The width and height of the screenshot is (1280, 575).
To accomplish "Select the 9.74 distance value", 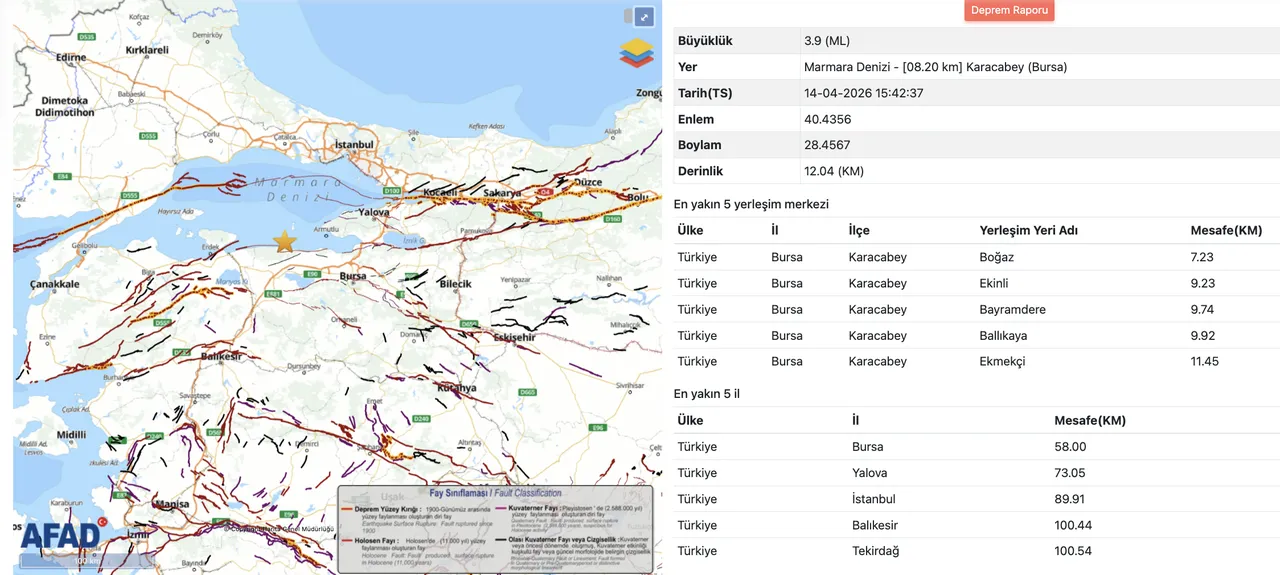I will tap(1203, 309).
